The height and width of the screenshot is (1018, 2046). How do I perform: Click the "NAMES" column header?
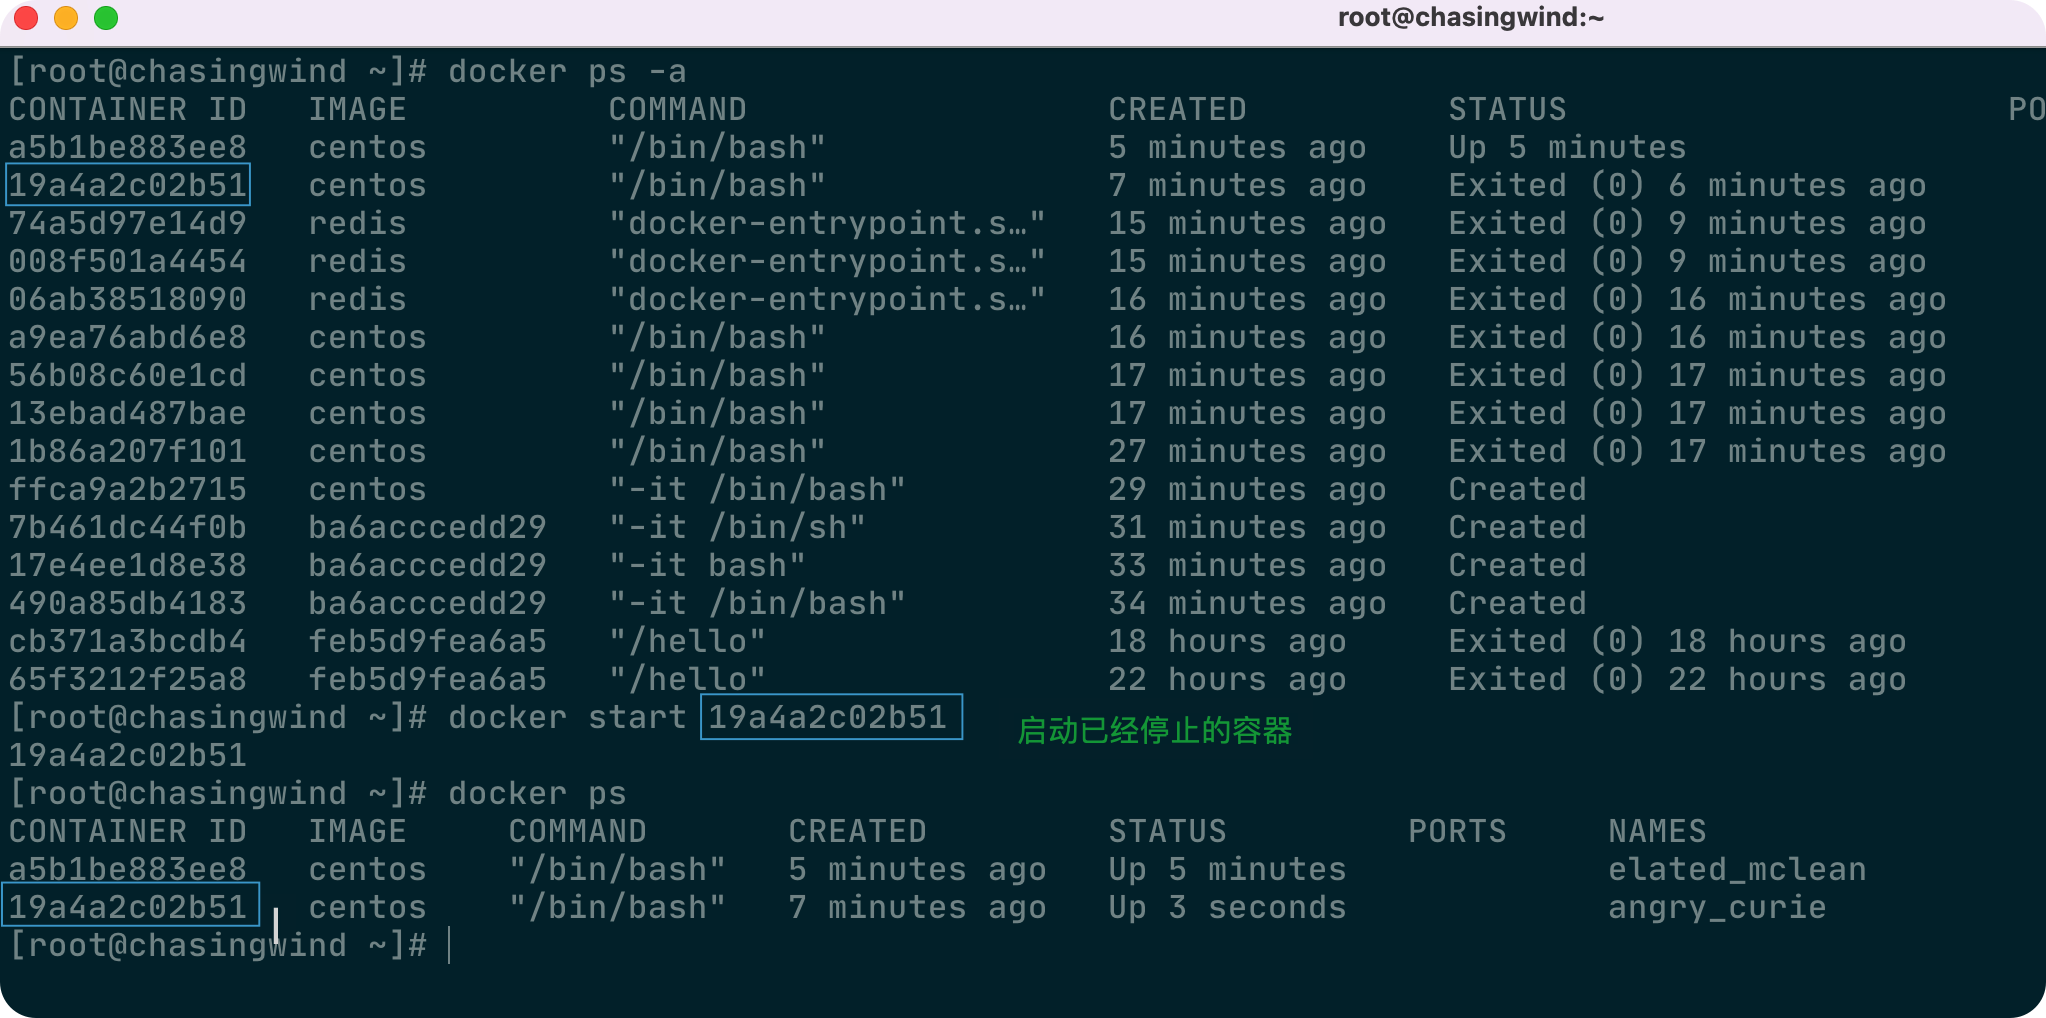(x=1657, y=831)
